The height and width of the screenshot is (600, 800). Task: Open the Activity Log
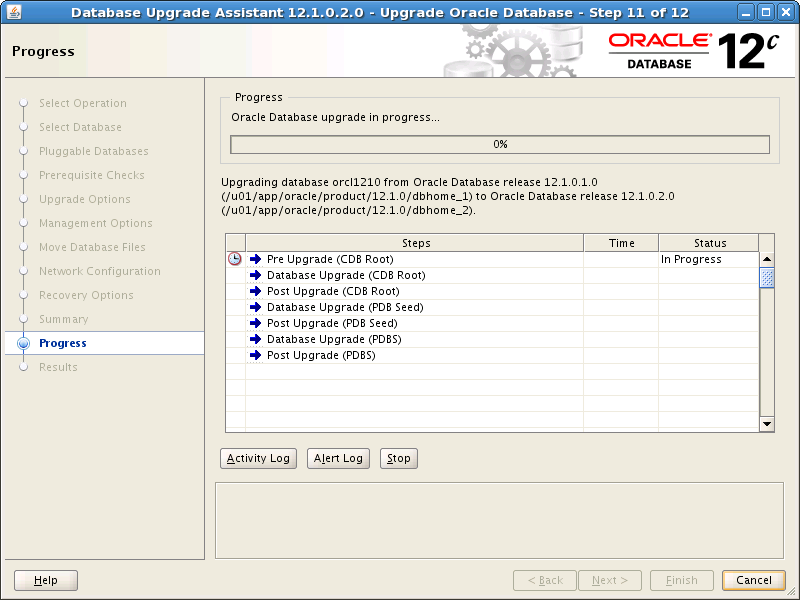click(258, 458)
